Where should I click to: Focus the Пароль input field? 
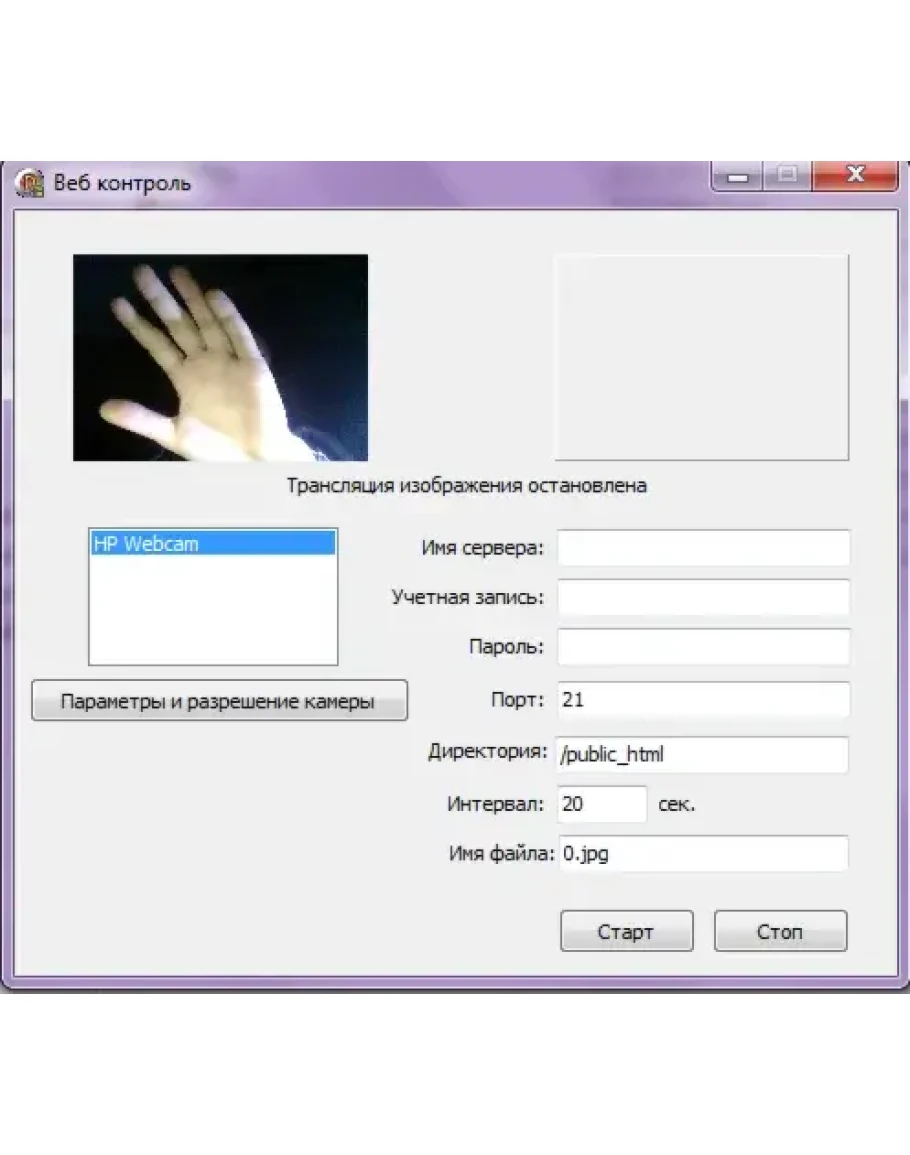click(x=703, y=646)
